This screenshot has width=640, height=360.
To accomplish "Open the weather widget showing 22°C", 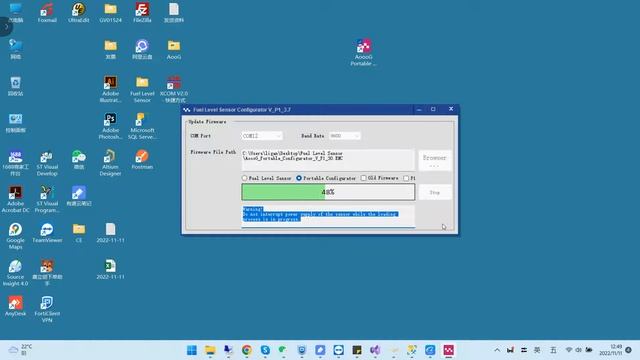I will [x=20, y=350].
